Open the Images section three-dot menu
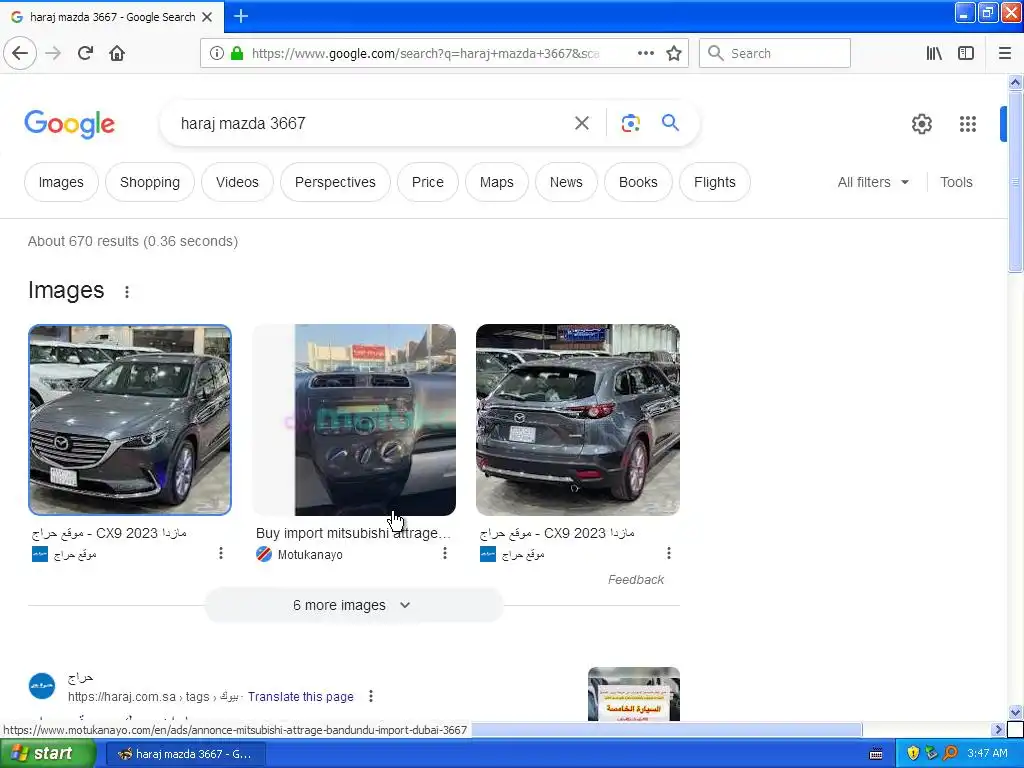 pos(127,292)
